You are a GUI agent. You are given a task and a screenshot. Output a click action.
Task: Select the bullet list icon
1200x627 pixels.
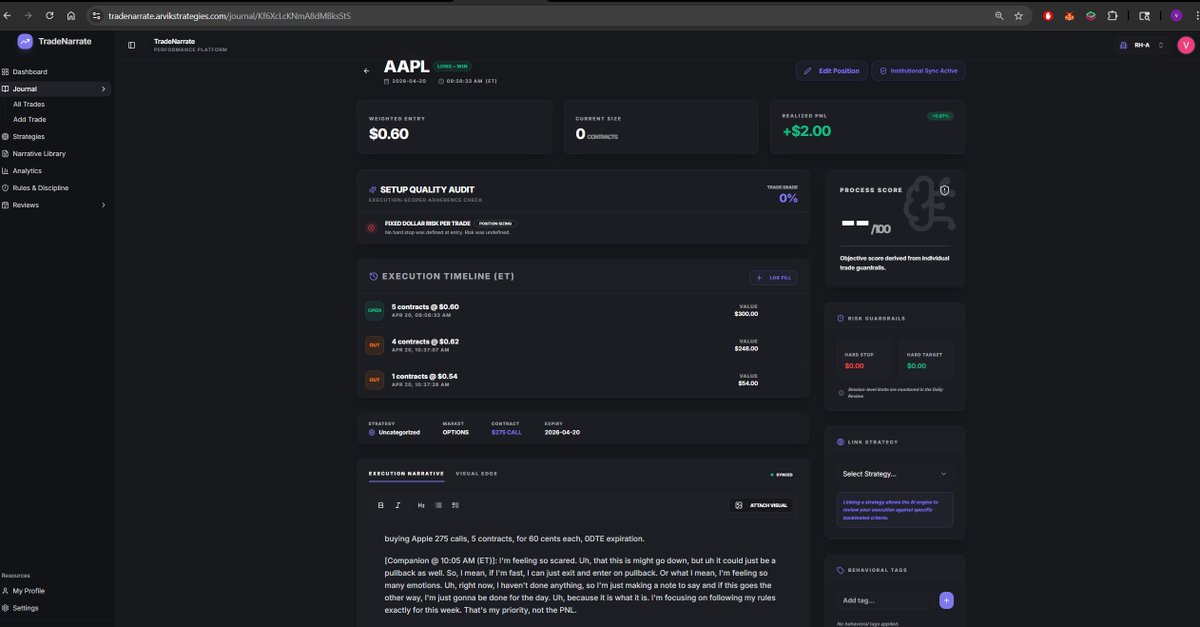437,505
